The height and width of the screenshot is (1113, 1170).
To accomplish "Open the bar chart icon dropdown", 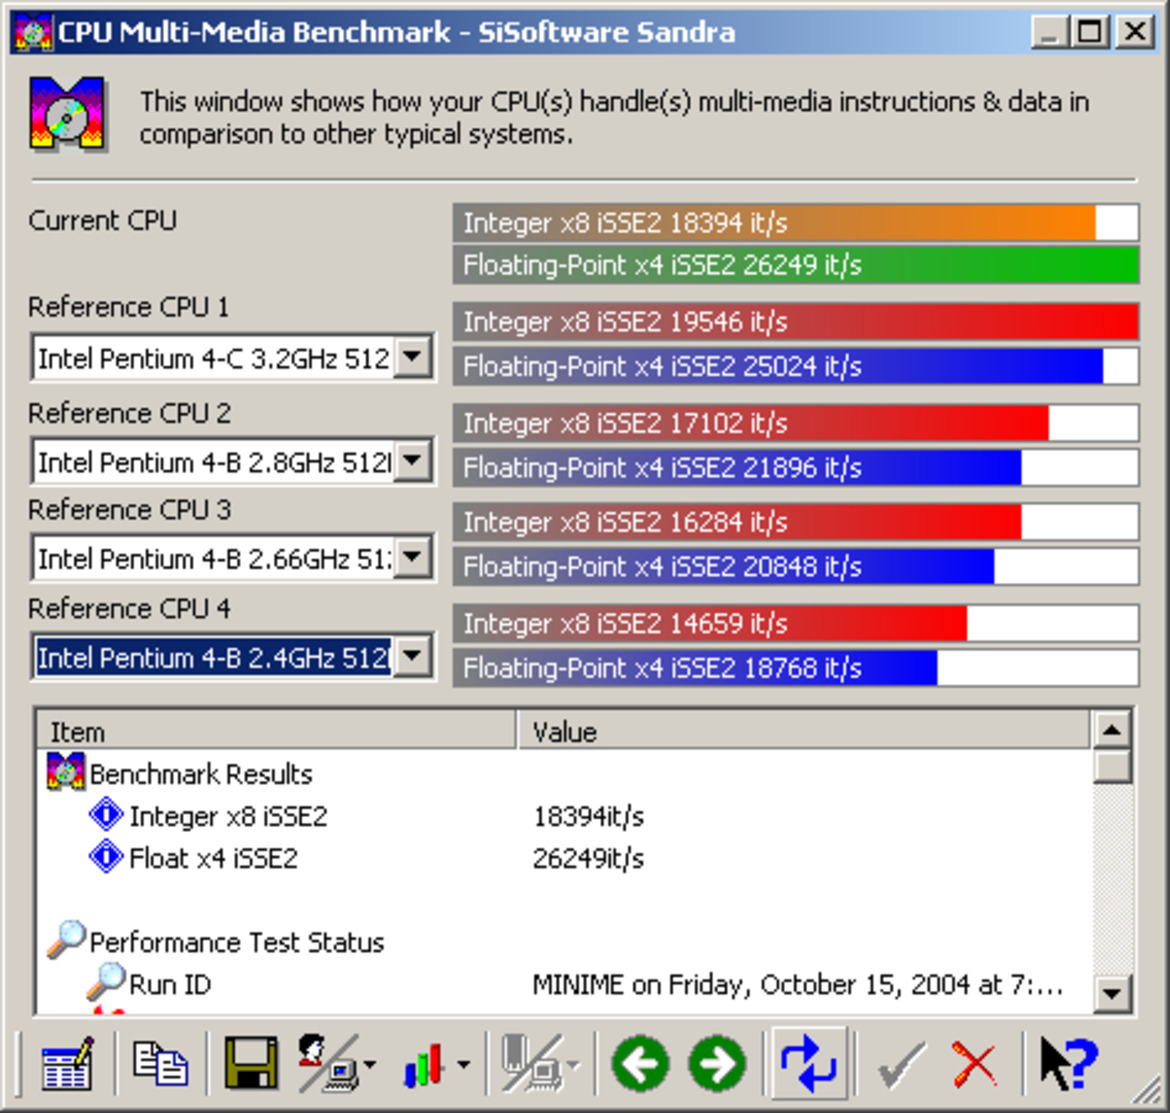I will coord(463,1065).
